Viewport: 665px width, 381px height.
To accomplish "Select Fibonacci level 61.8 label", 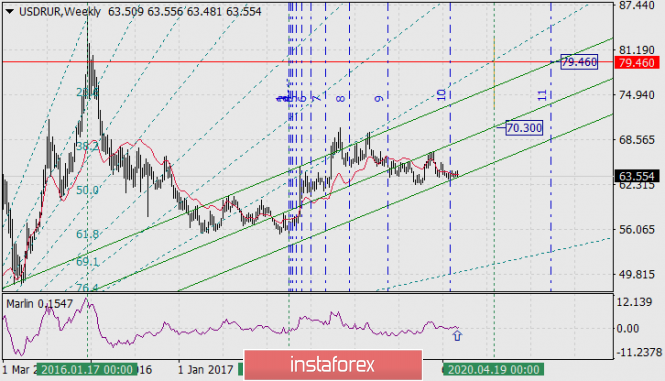I will tap(87, 234).
